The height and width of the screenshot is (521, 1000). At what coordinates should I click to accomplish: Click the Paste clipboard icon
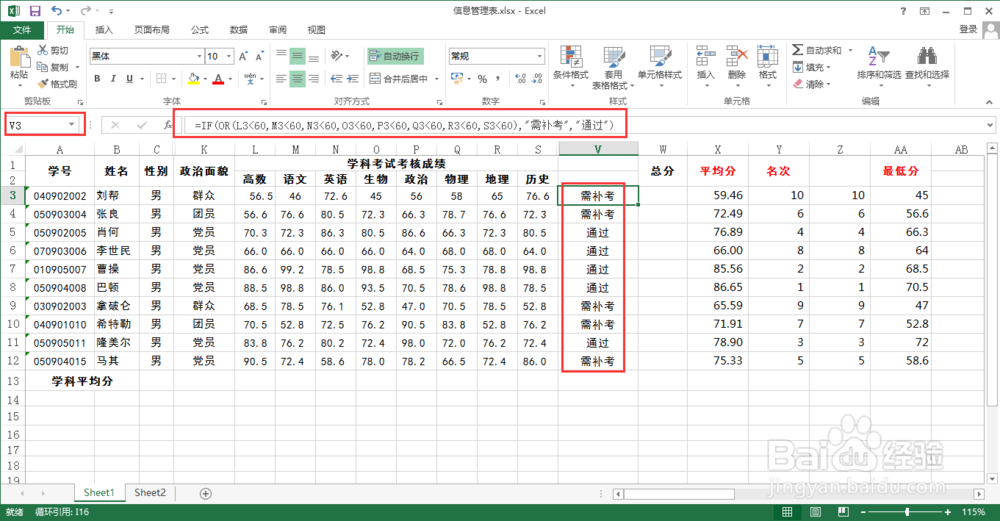tap(19, 57)
